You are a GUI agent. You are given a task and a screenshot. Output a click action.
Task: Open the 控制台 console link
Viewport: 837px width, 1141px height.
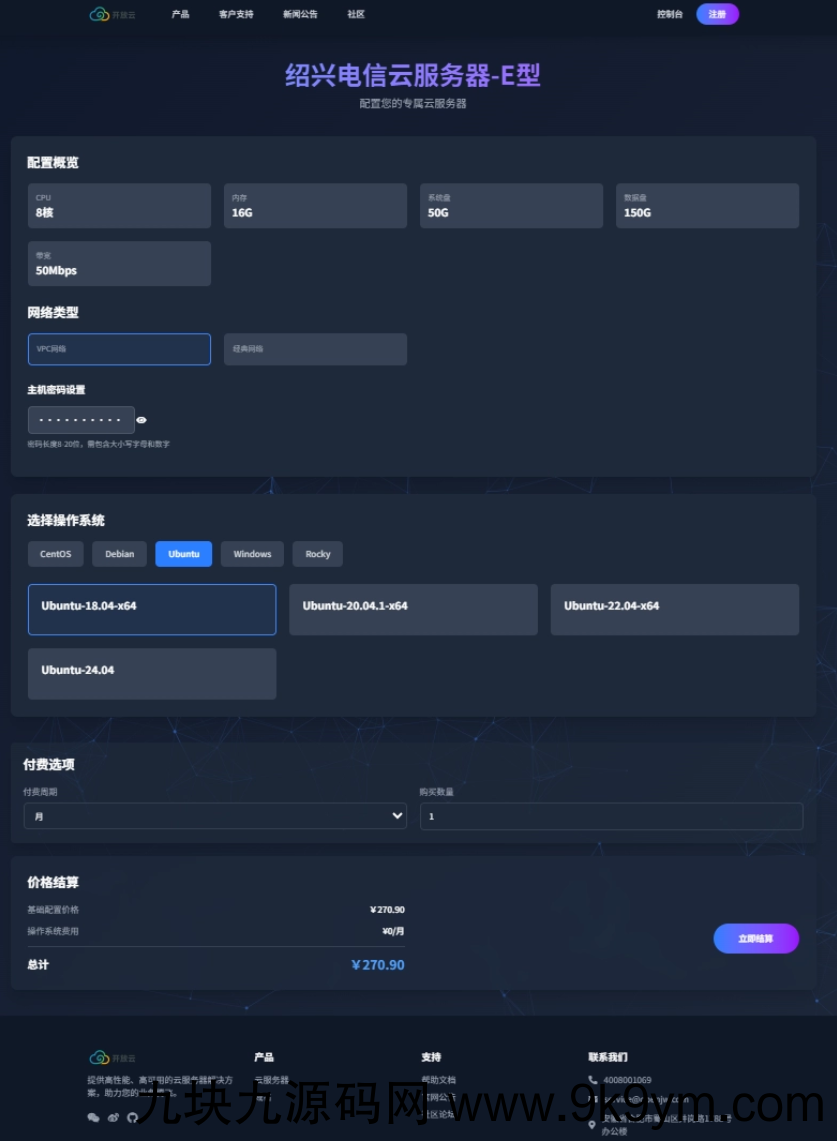(x=670, y=15)
